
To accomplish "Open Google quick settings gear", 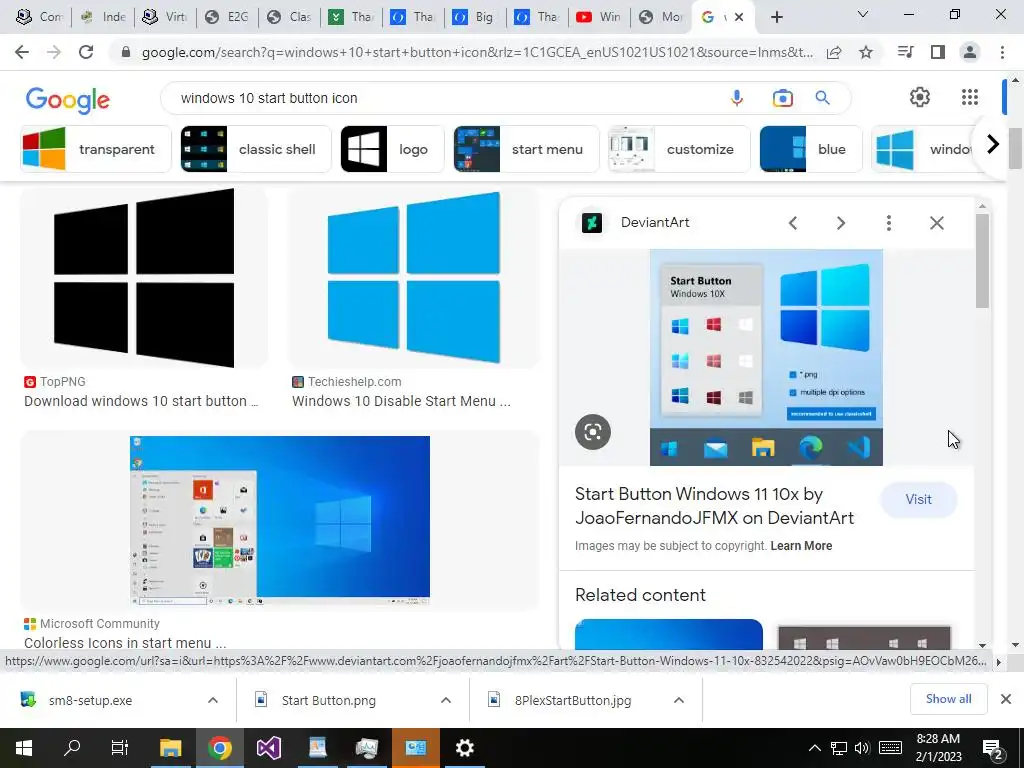I will click(x=920, y=97).
